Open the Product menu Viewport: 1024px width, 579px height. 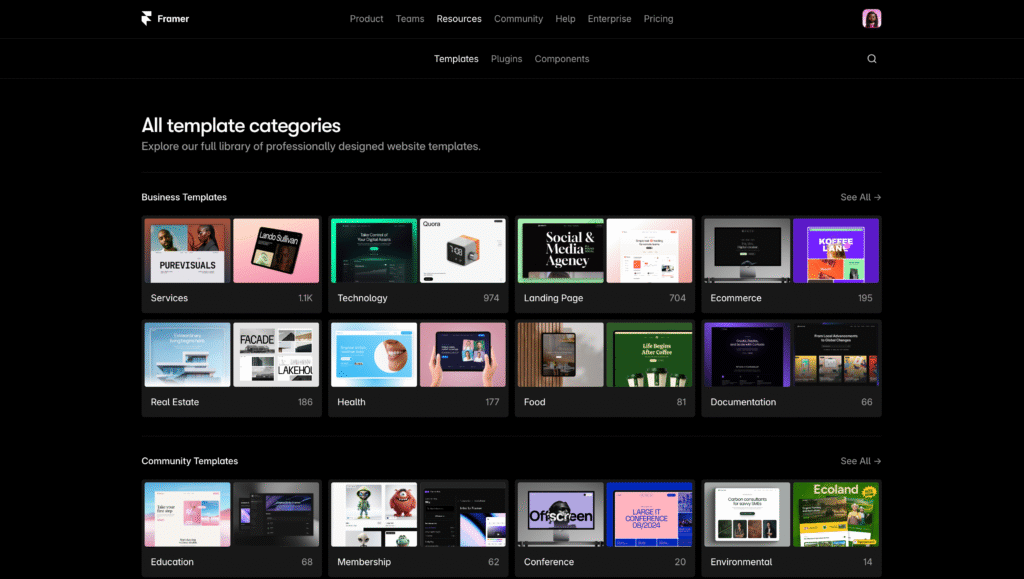(366, 19)
